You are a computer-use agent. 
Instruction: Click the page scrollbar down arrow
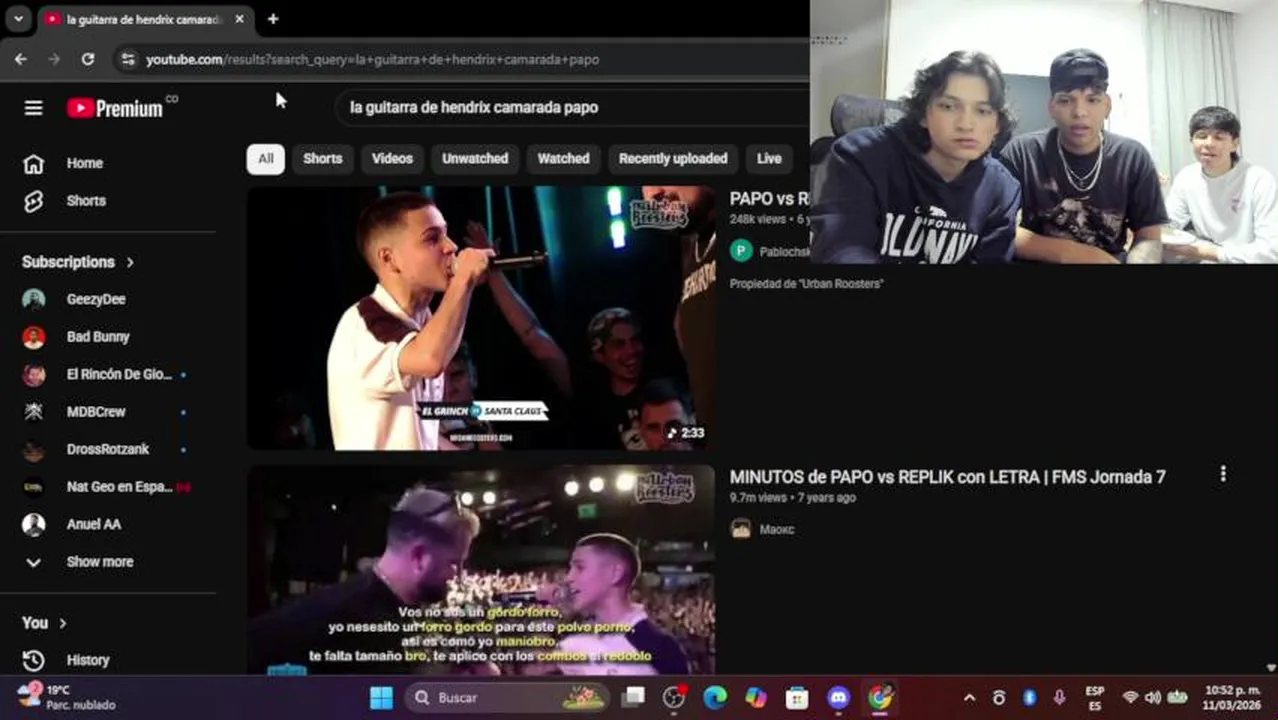pos(1271,668)
